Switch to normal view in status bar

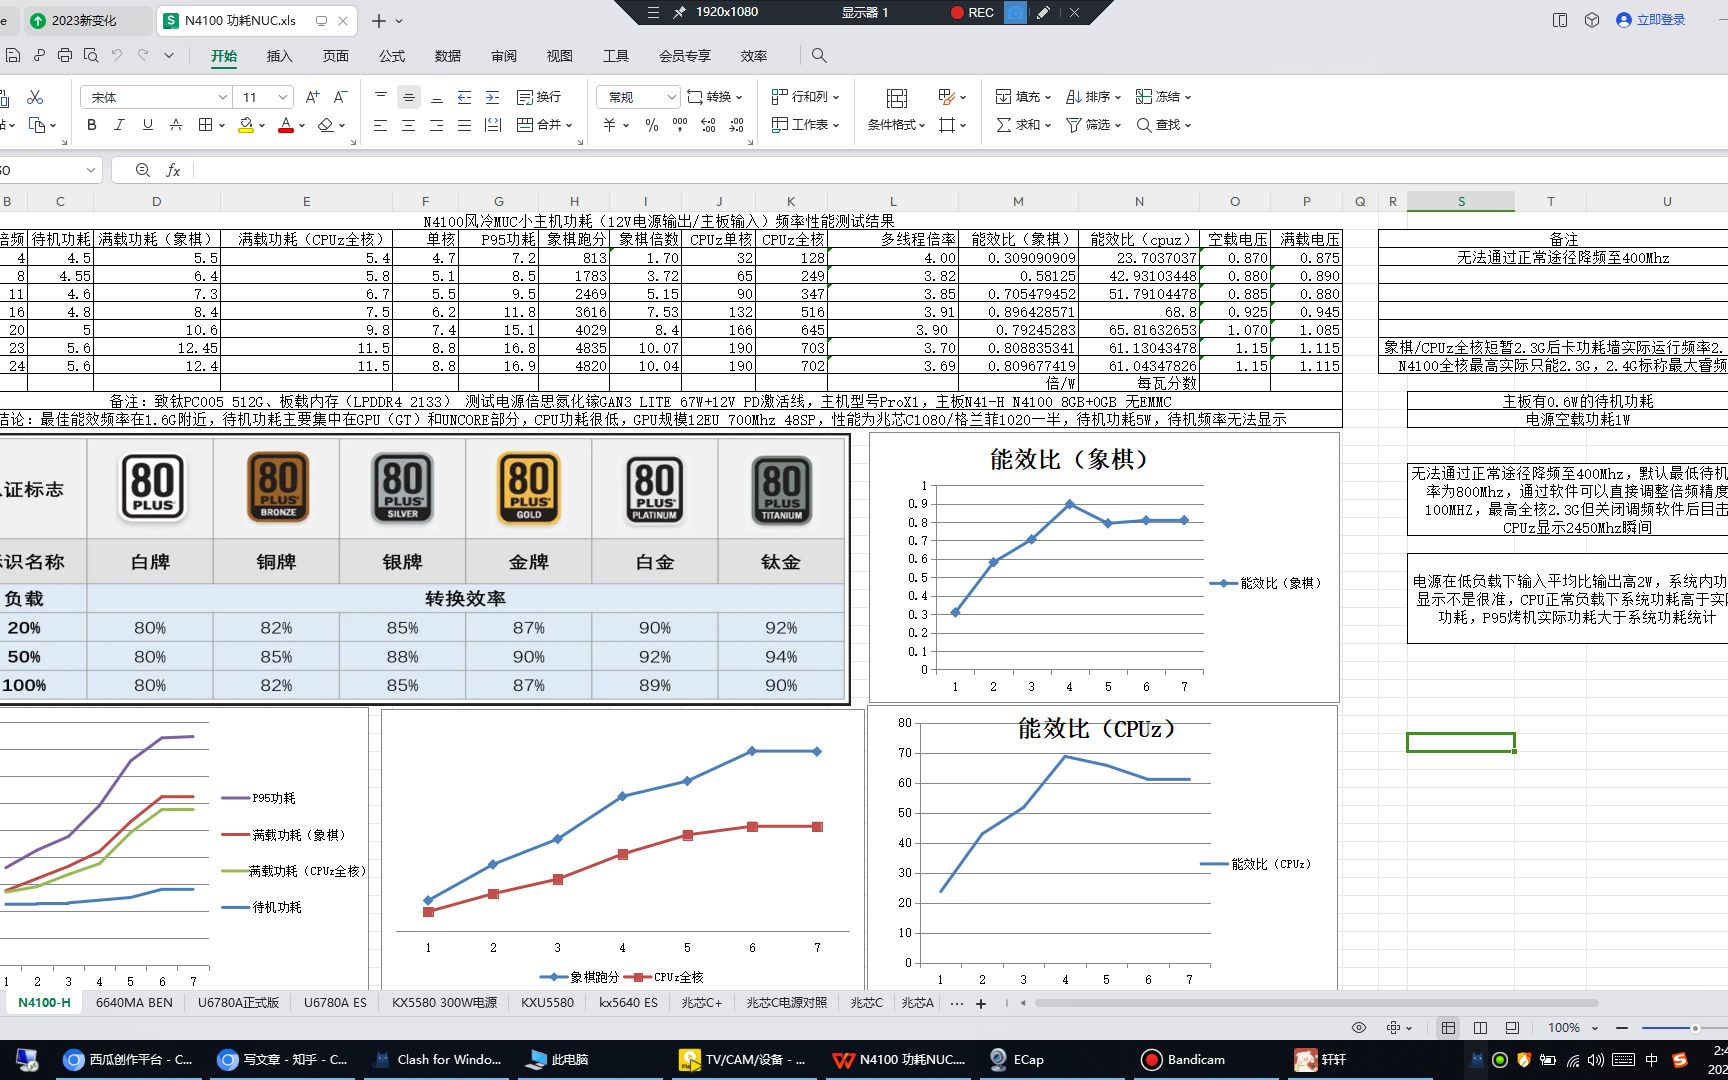click(1448, 1028)
